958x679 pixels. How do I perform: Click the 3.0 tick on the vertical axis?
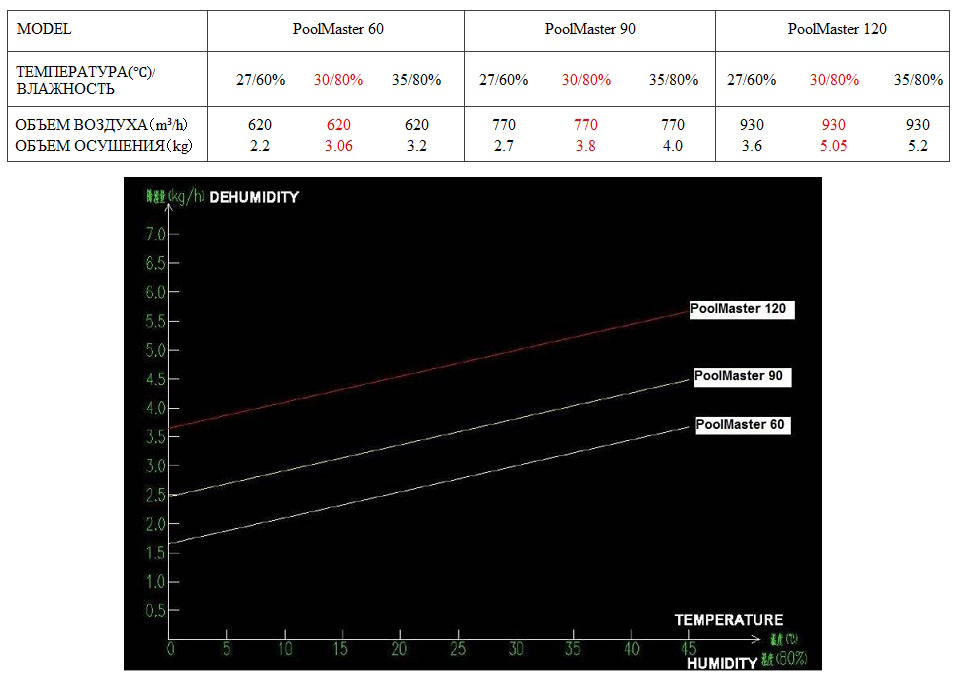click(155, 466)
